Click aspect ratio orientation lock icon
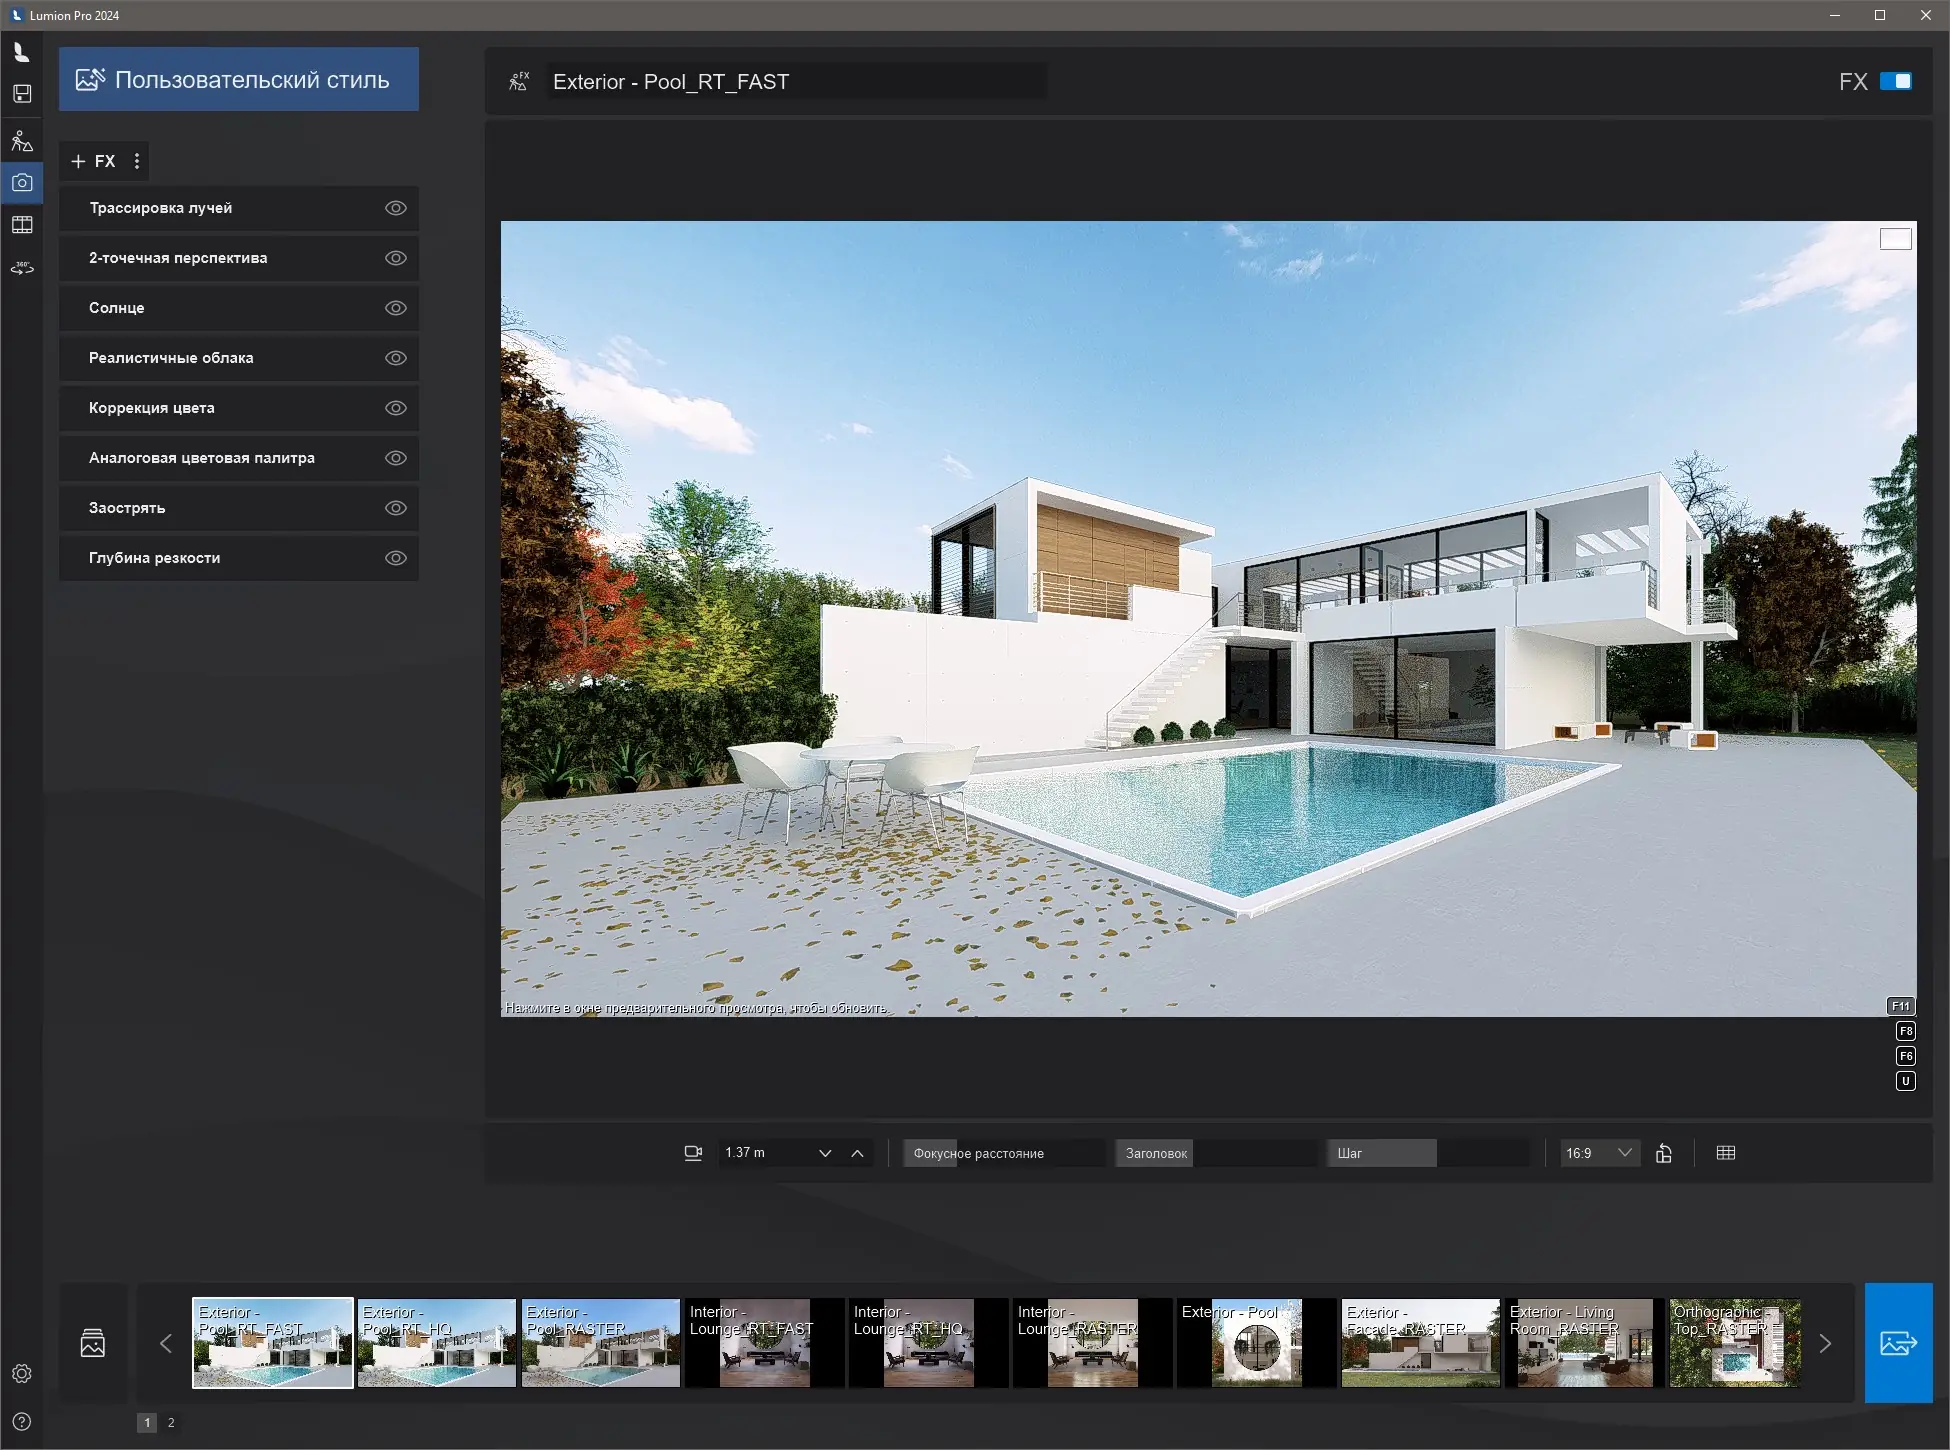1950x1450 pixels. pyautogui.click(x=1664, y=1153)
